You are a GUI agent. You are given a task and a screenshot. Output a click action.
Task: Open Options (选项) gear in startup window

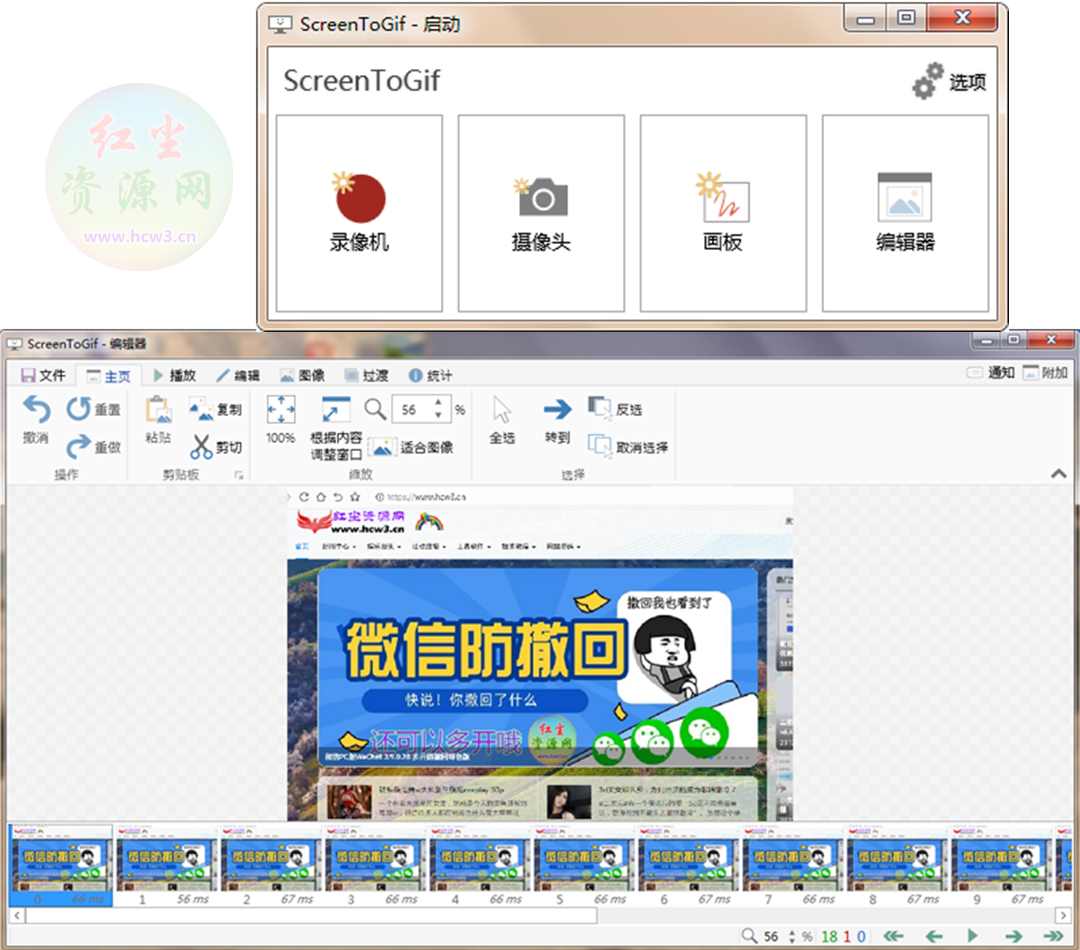[x=948, y=81]
